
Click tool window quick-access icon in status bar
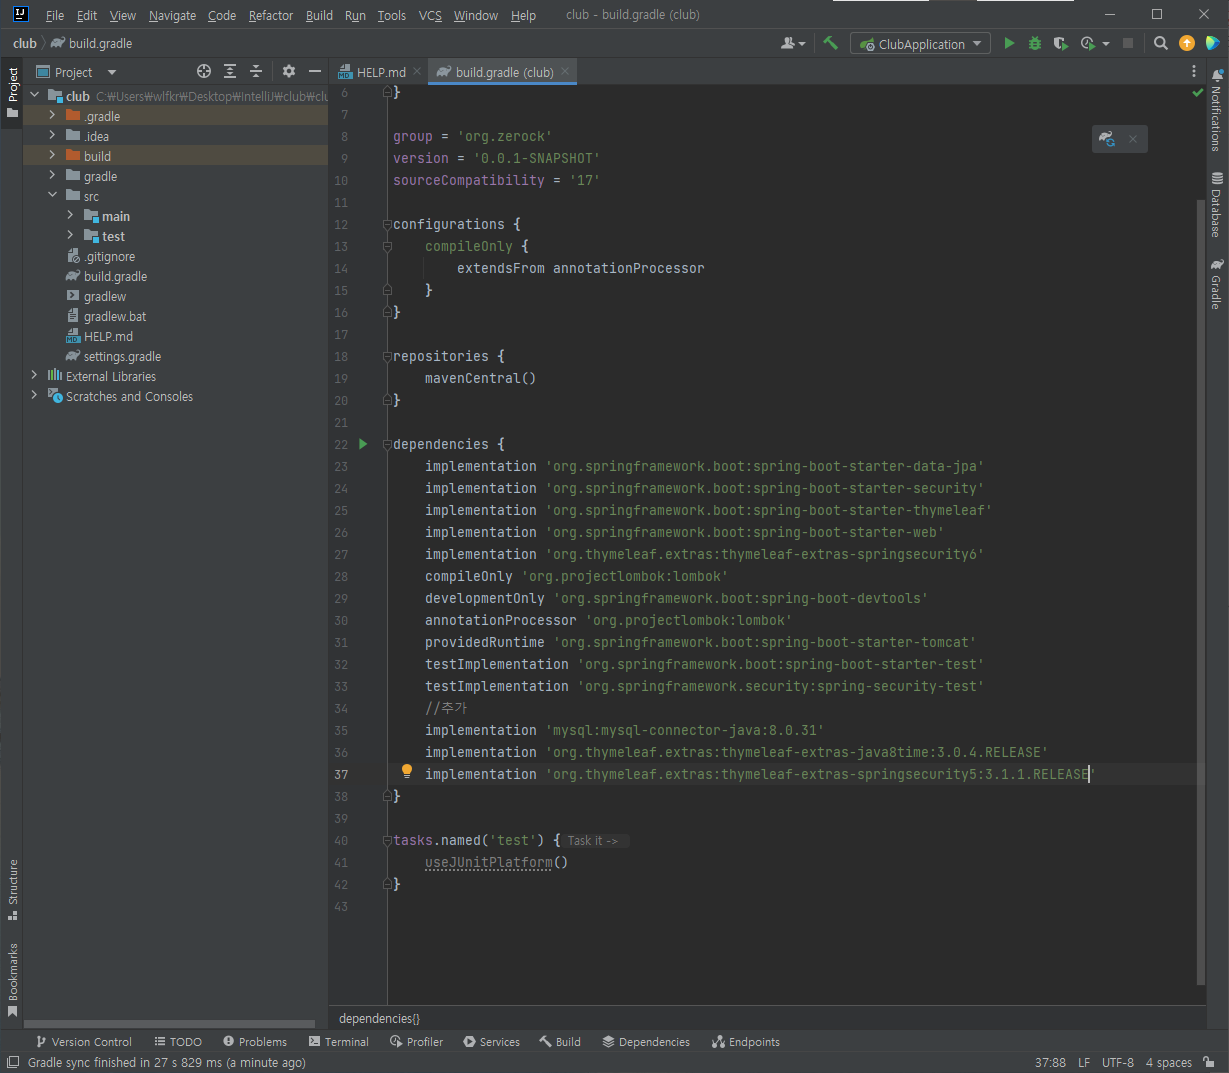pos(12,1062)
